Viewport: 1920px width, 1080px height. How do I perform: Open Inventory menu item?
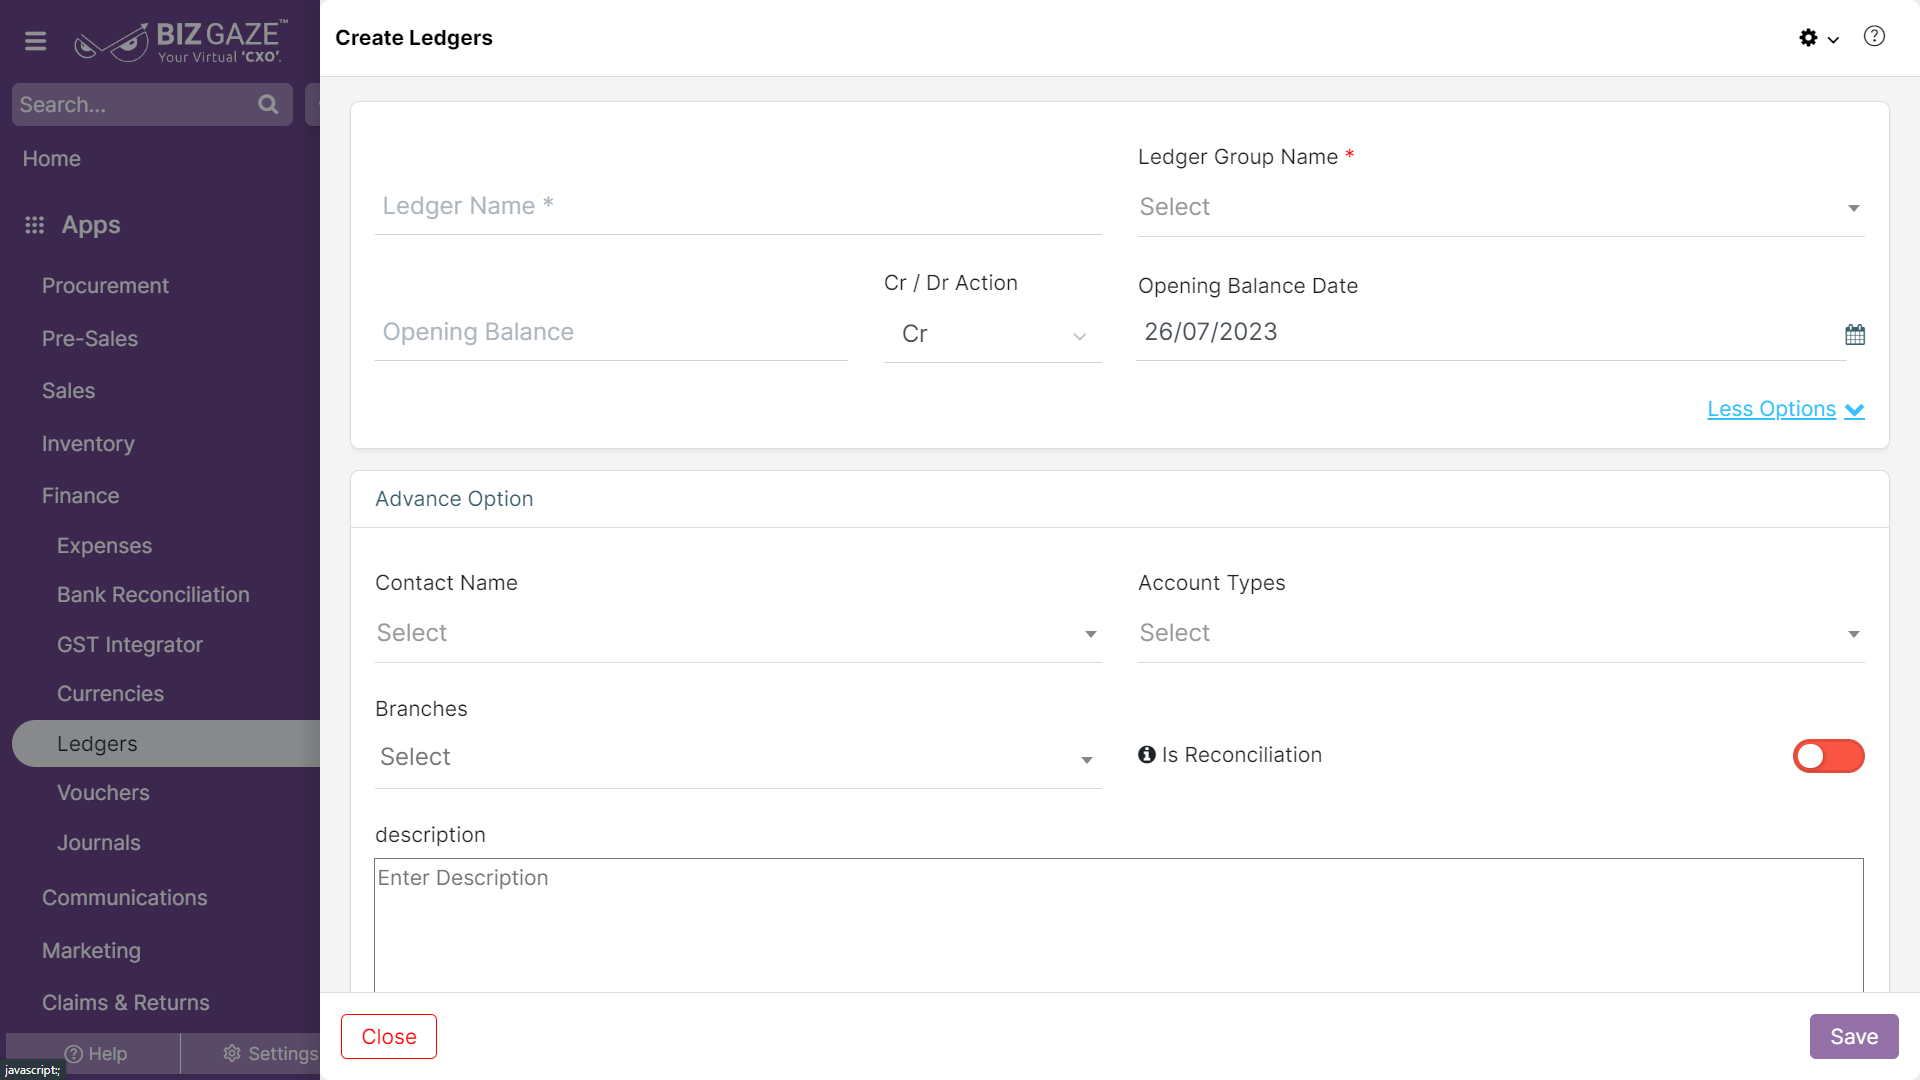(x=88, y=444)
